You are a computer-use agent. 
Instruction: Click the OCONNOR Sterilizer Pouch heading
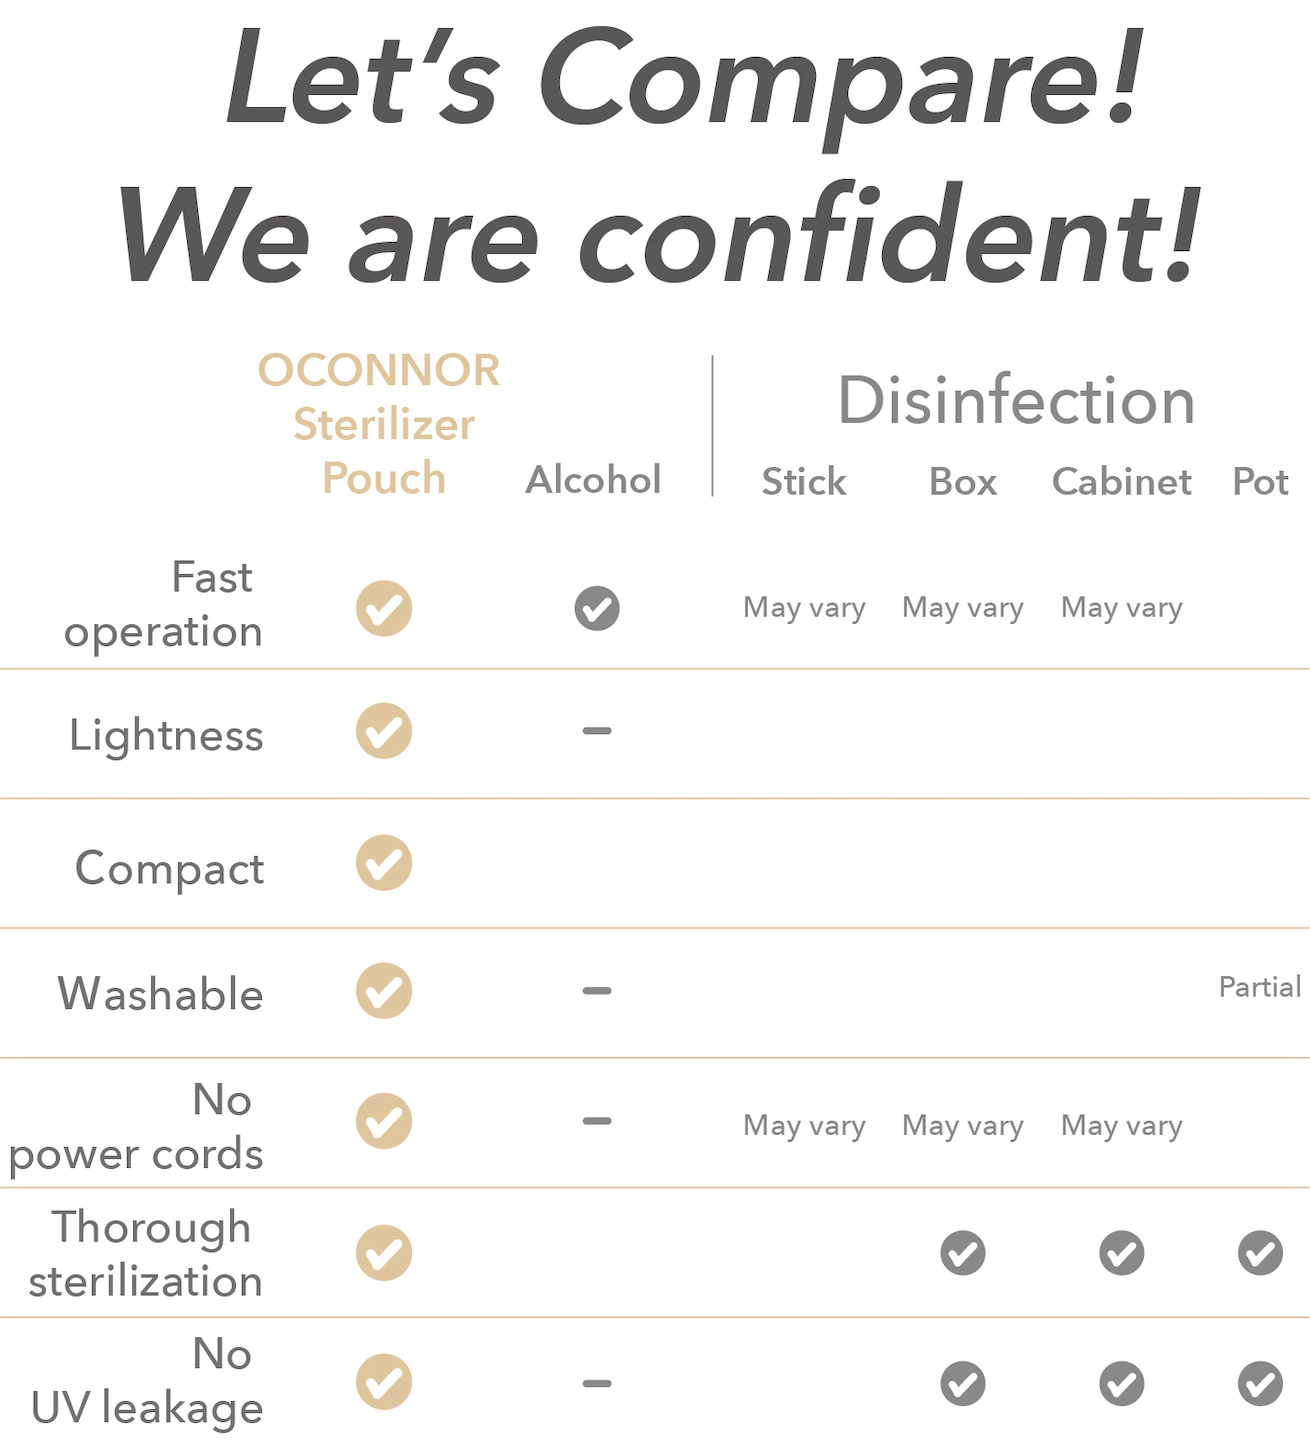(x=381, y=424)
